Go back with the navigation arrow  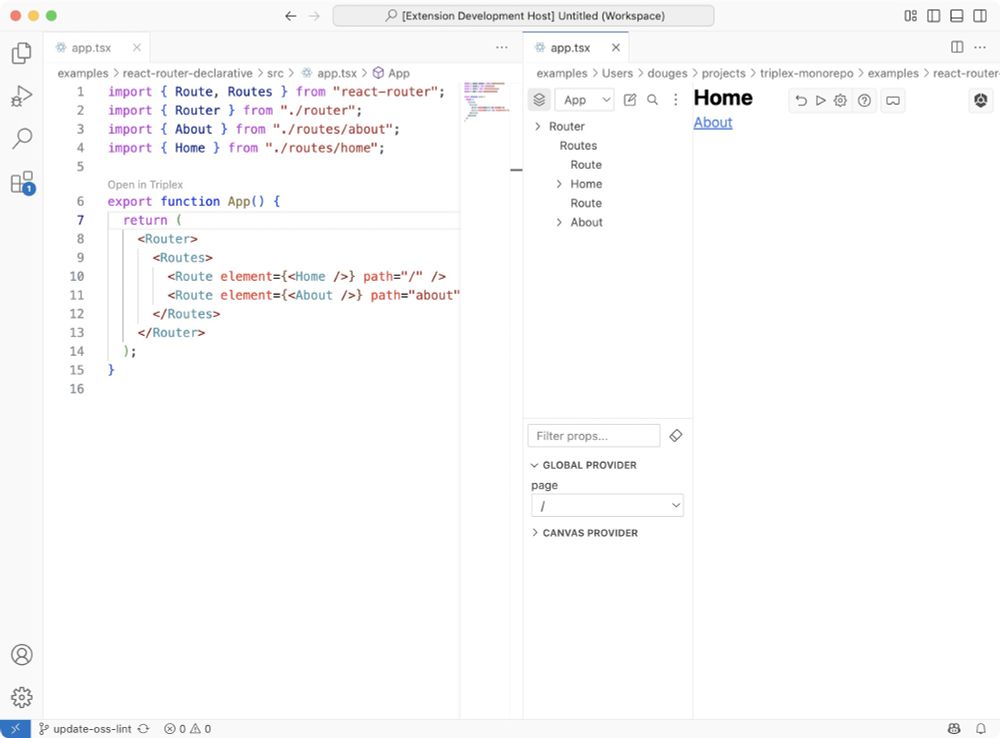(x=291, y=16)
